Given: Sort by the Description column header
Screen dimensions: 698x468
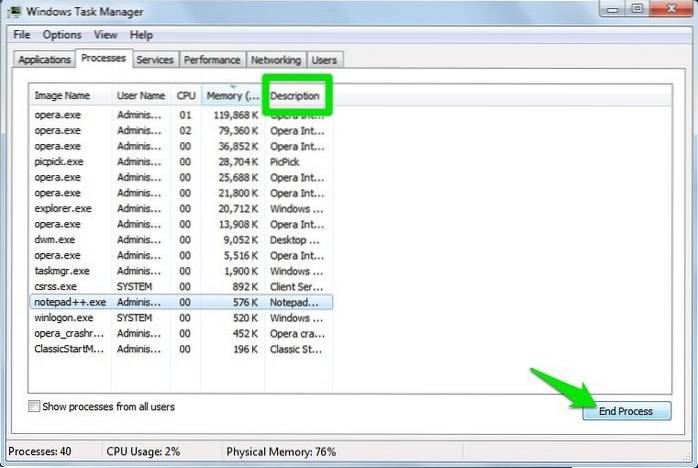Looking at the screenshot, I should pyautogui.click(x=295, y=96).
